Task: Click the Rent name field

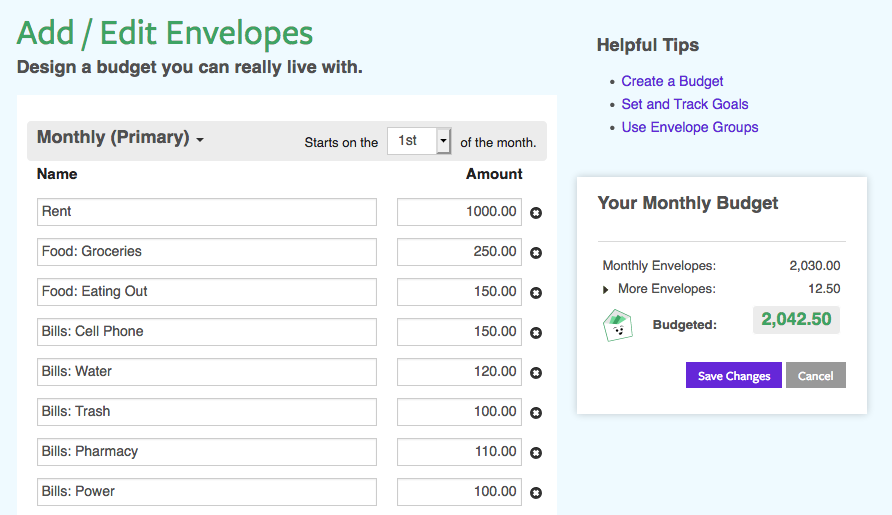Action: 207,212
